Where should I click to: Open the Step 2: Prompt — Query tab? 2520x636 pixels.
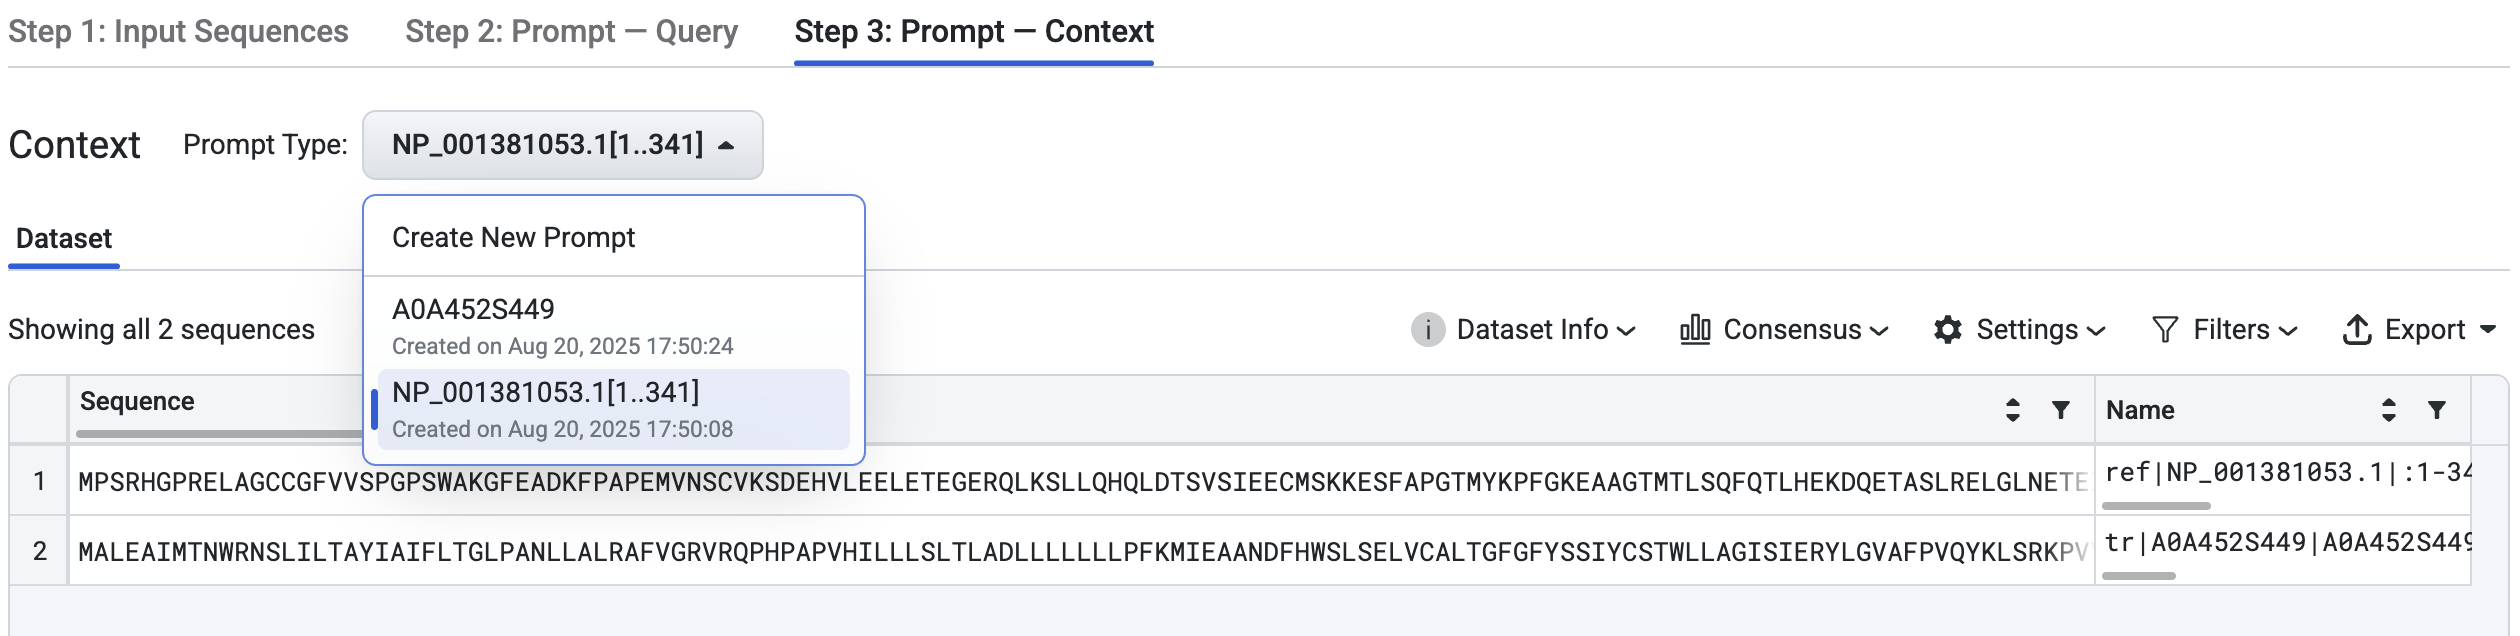pyautogui.click(x=572, y=31)
